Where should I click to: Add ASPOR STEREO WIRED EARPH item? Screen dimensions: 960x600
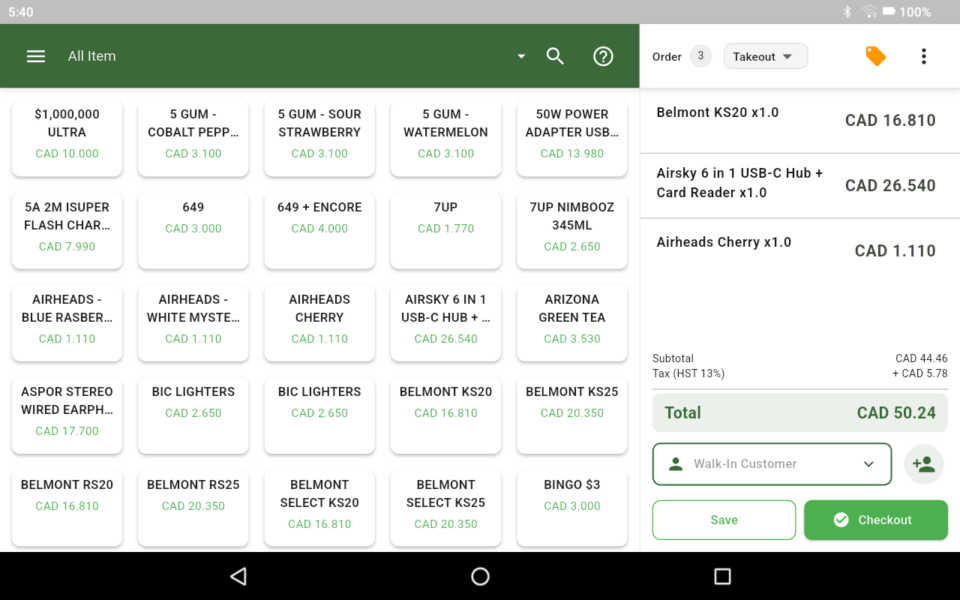point(67,416)
